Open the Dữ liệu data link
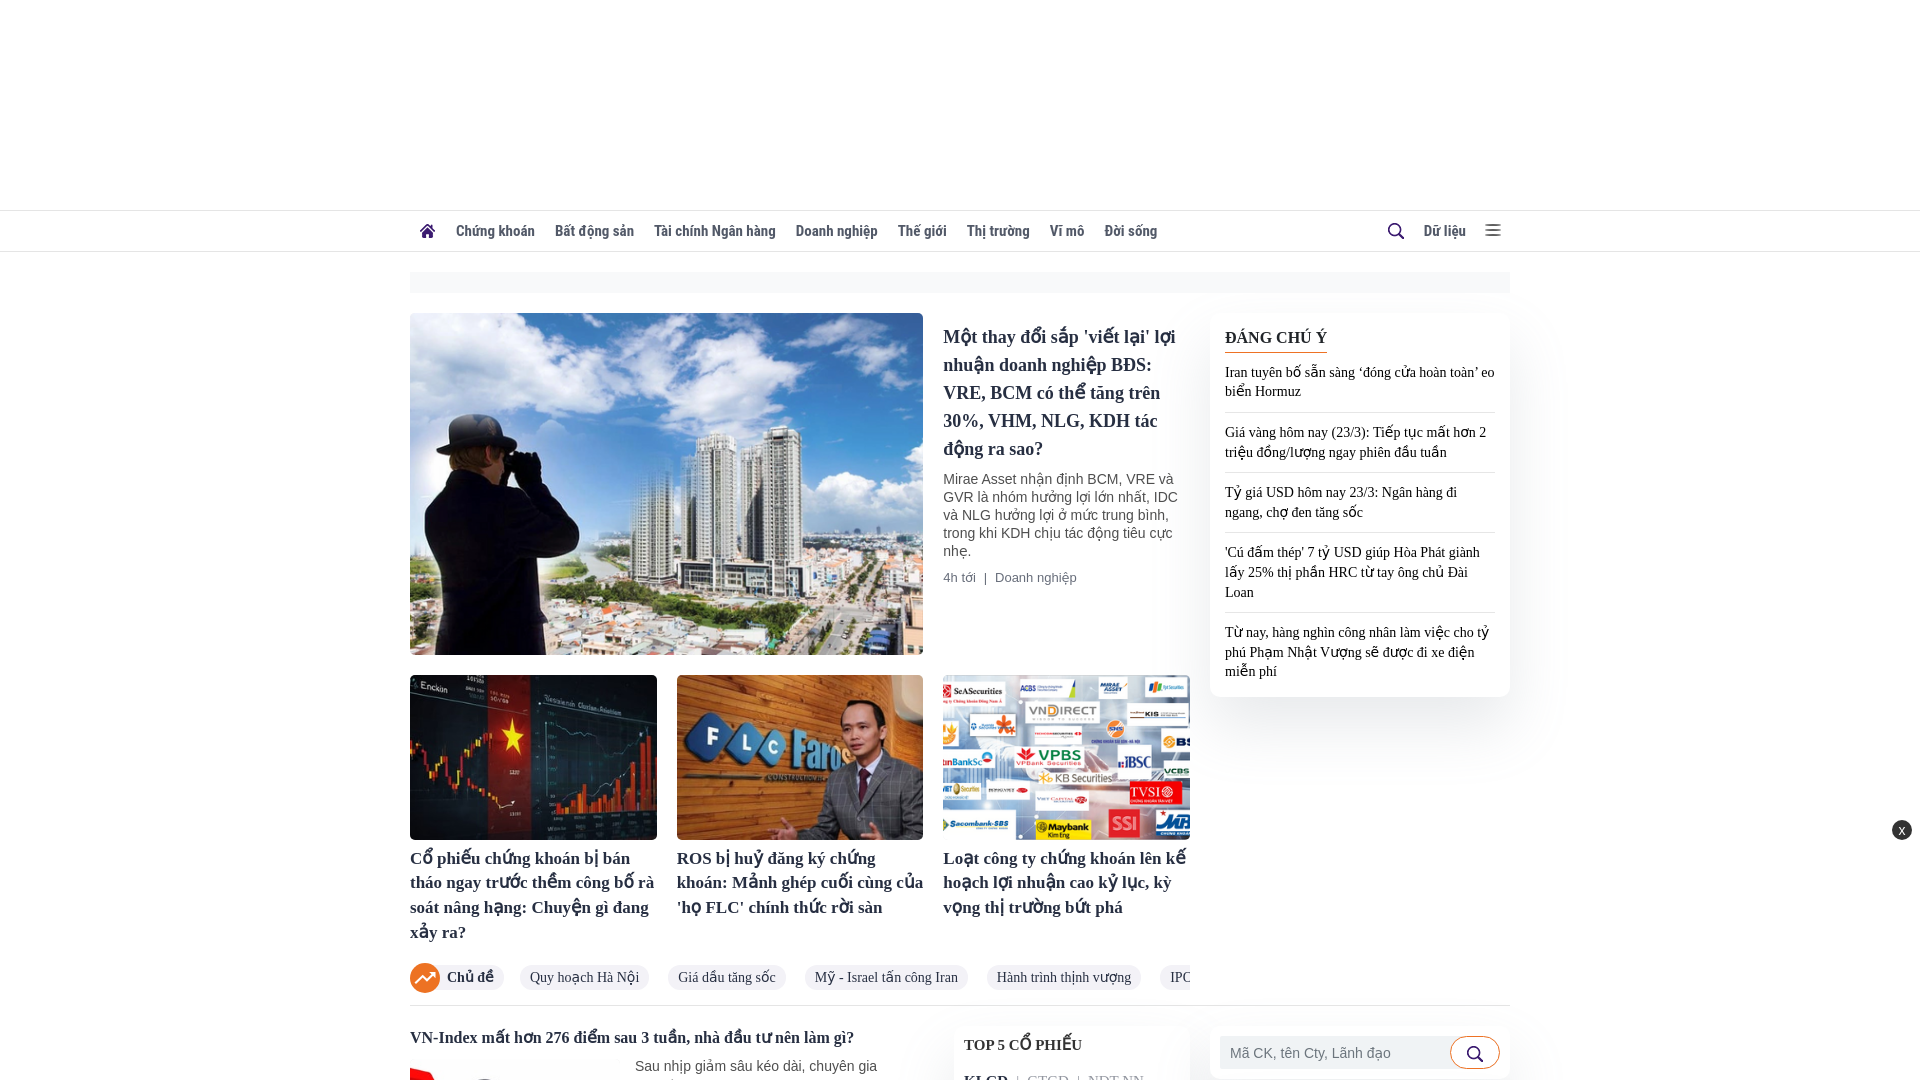 pyautogui.click(x=1445, y=231)
